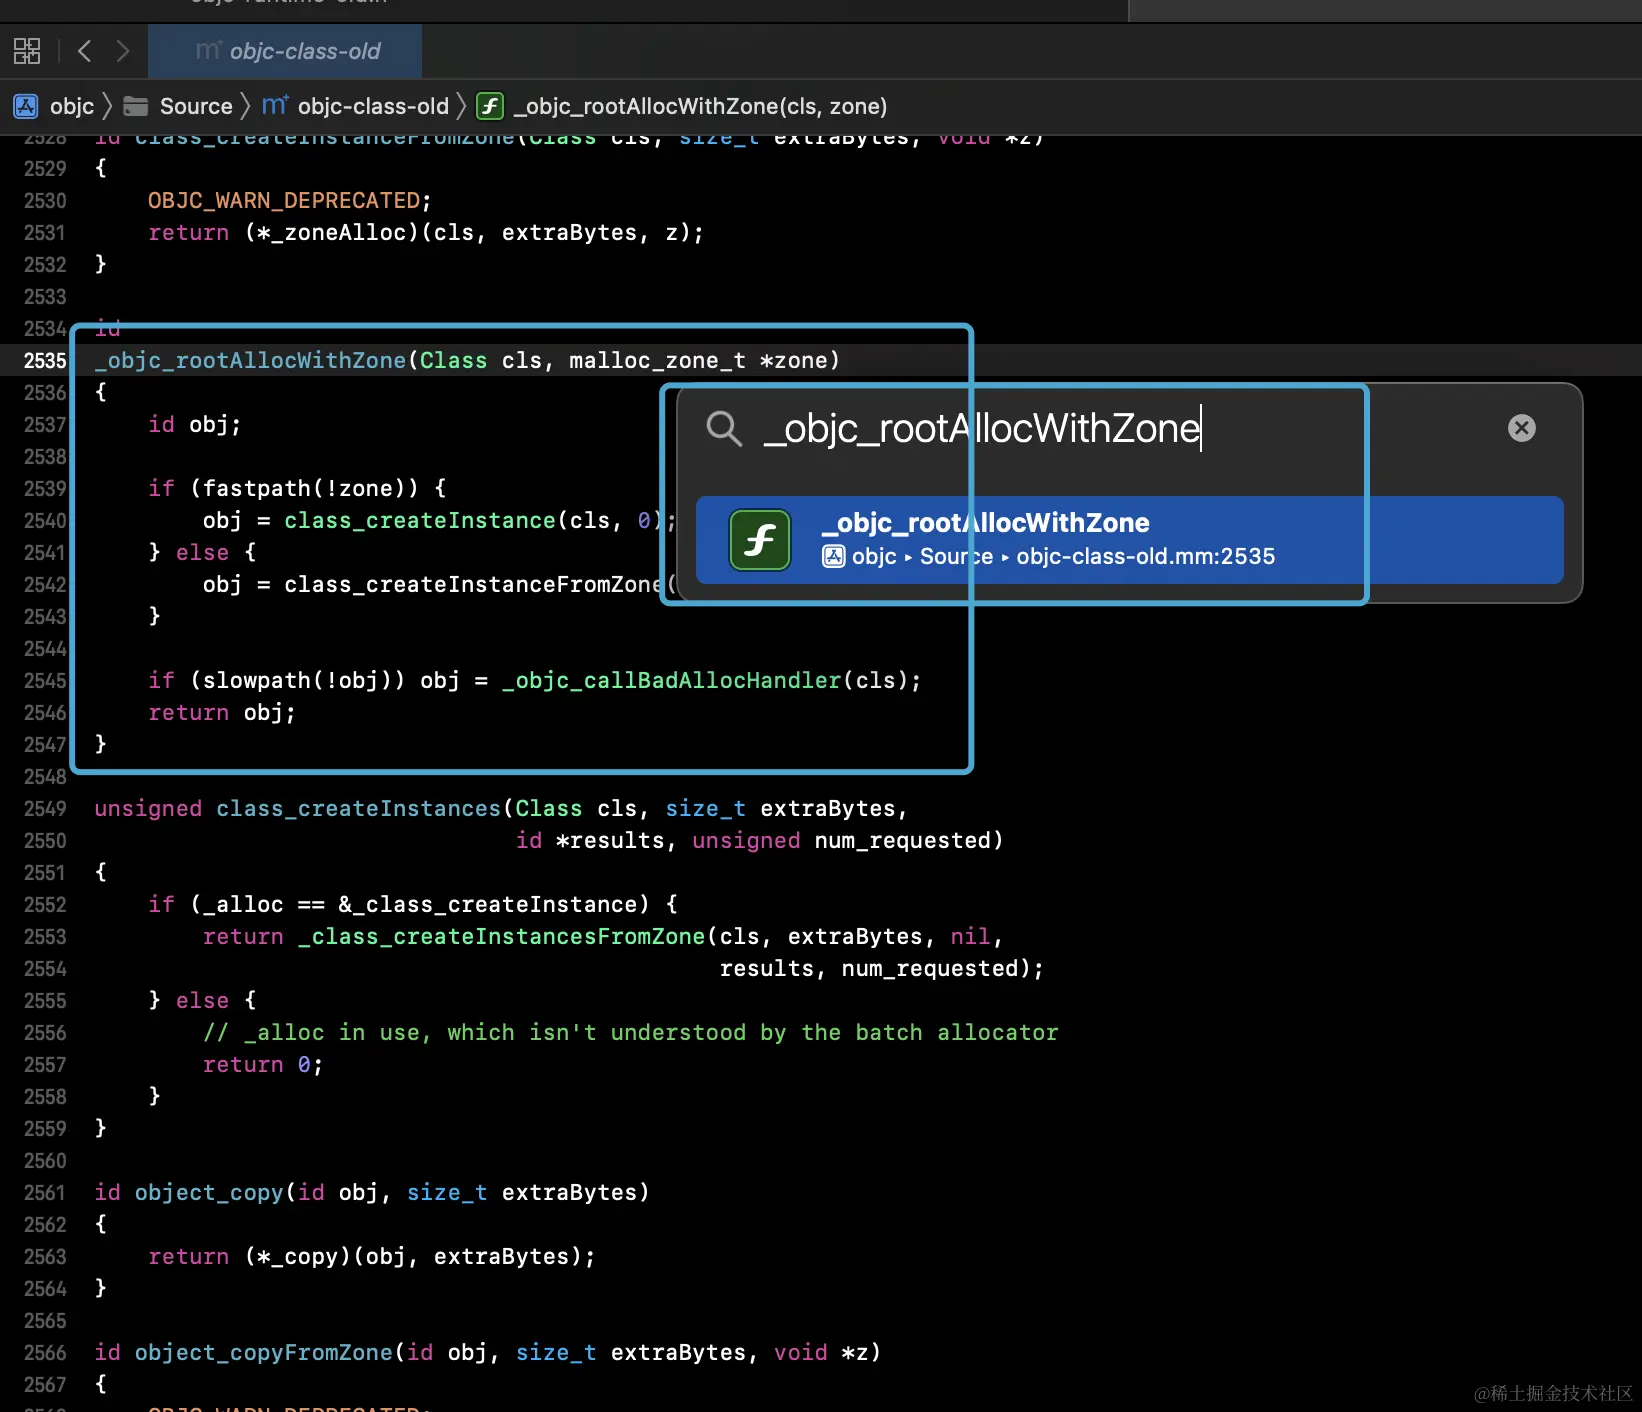Open the related items grid menu
1642x1412 pixels.
tap(27, 51)
